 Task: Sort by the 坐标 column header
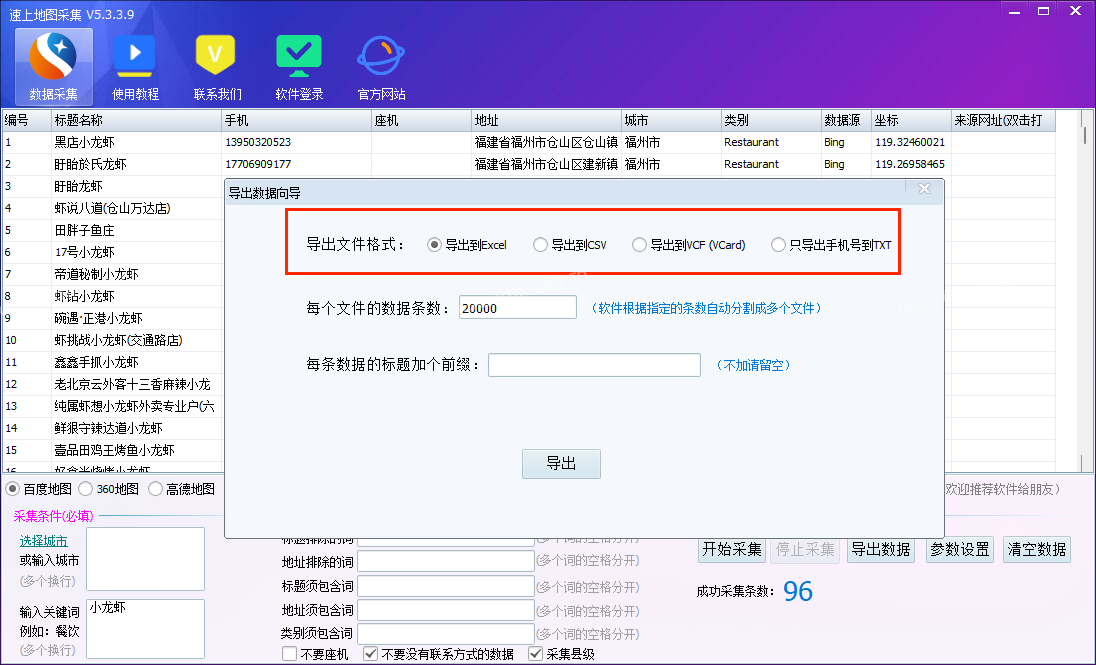[x=911, y=120]
